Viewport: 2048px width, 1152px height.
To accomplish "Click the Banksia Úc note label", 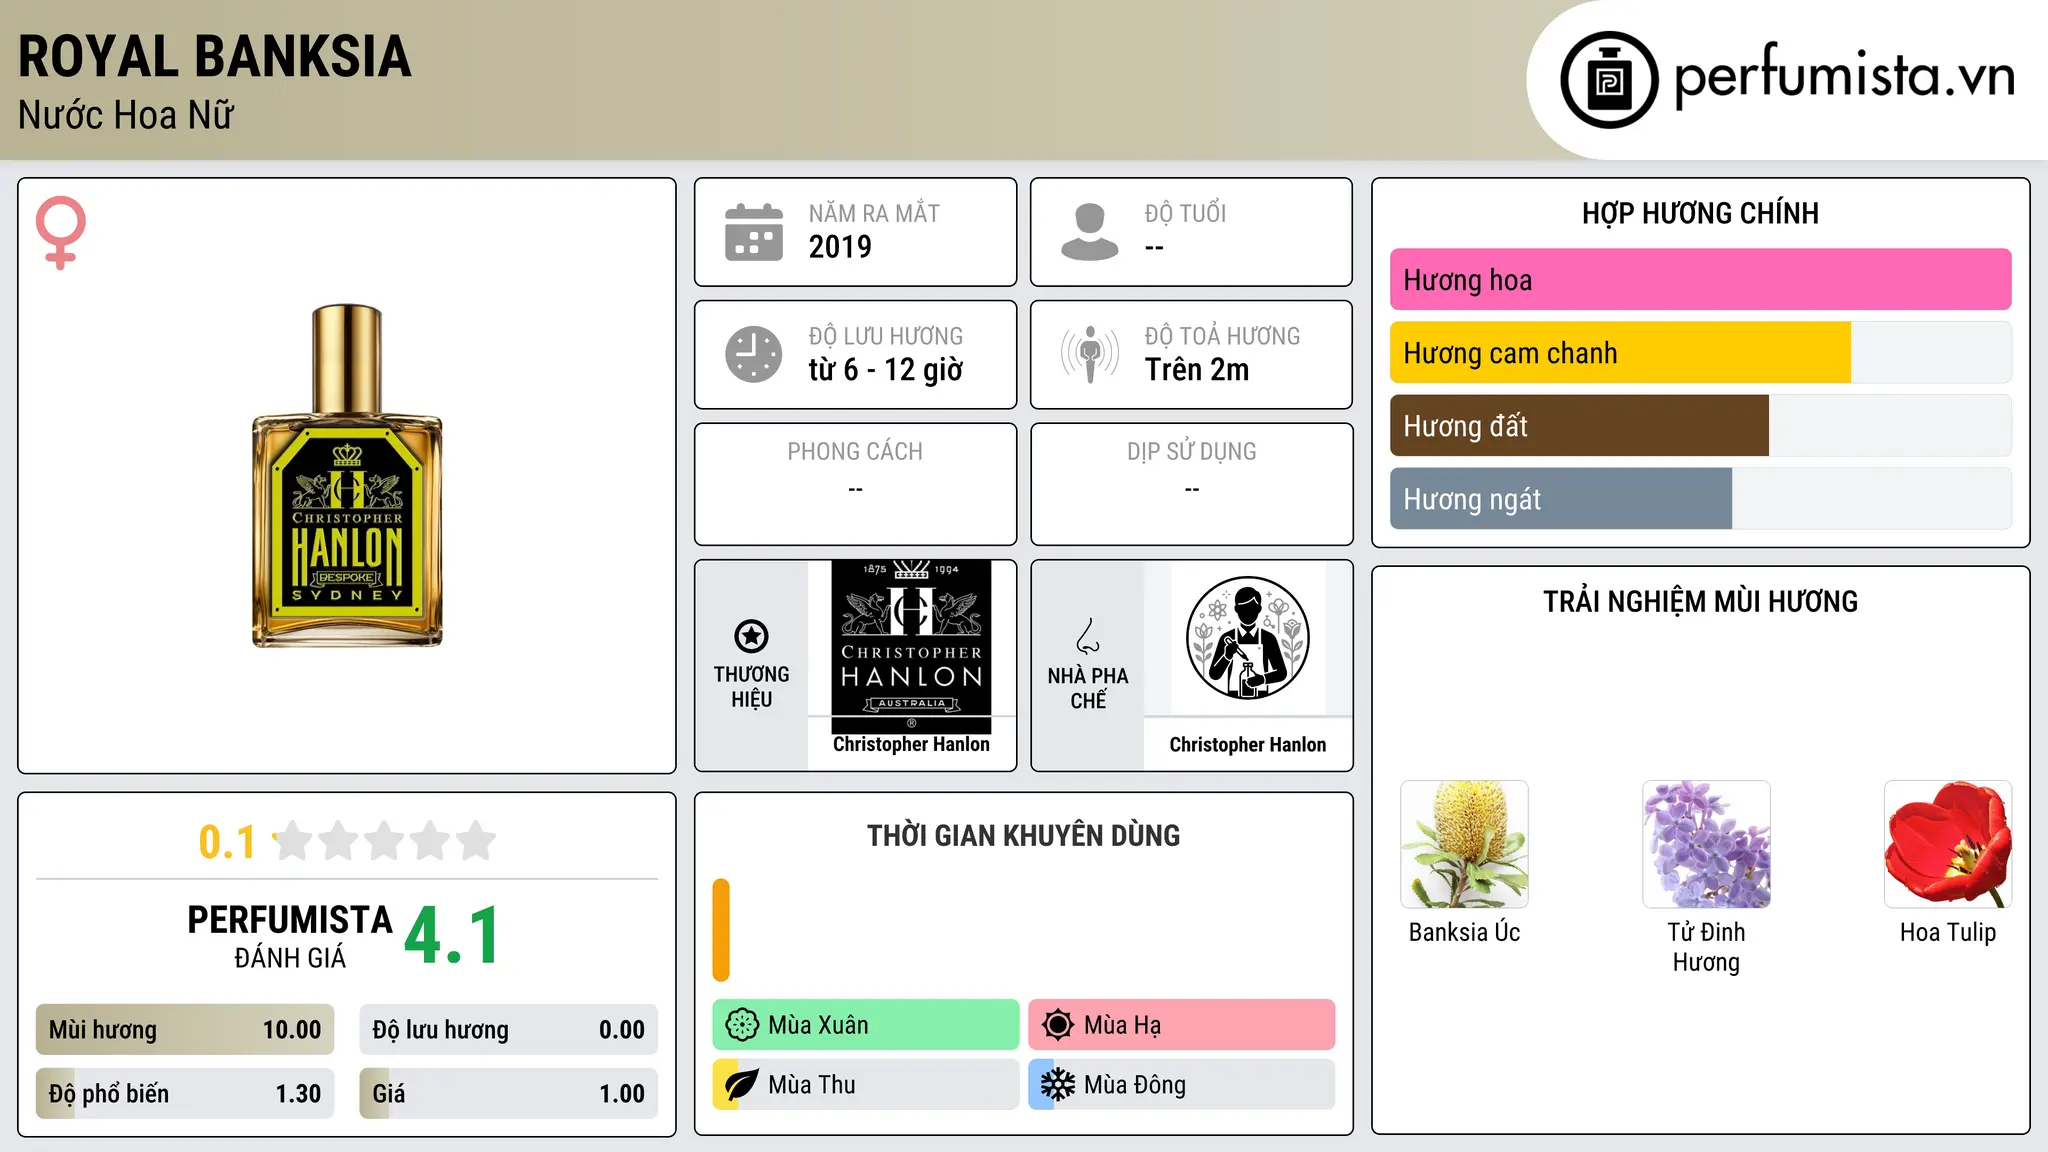I will 1464,932.
